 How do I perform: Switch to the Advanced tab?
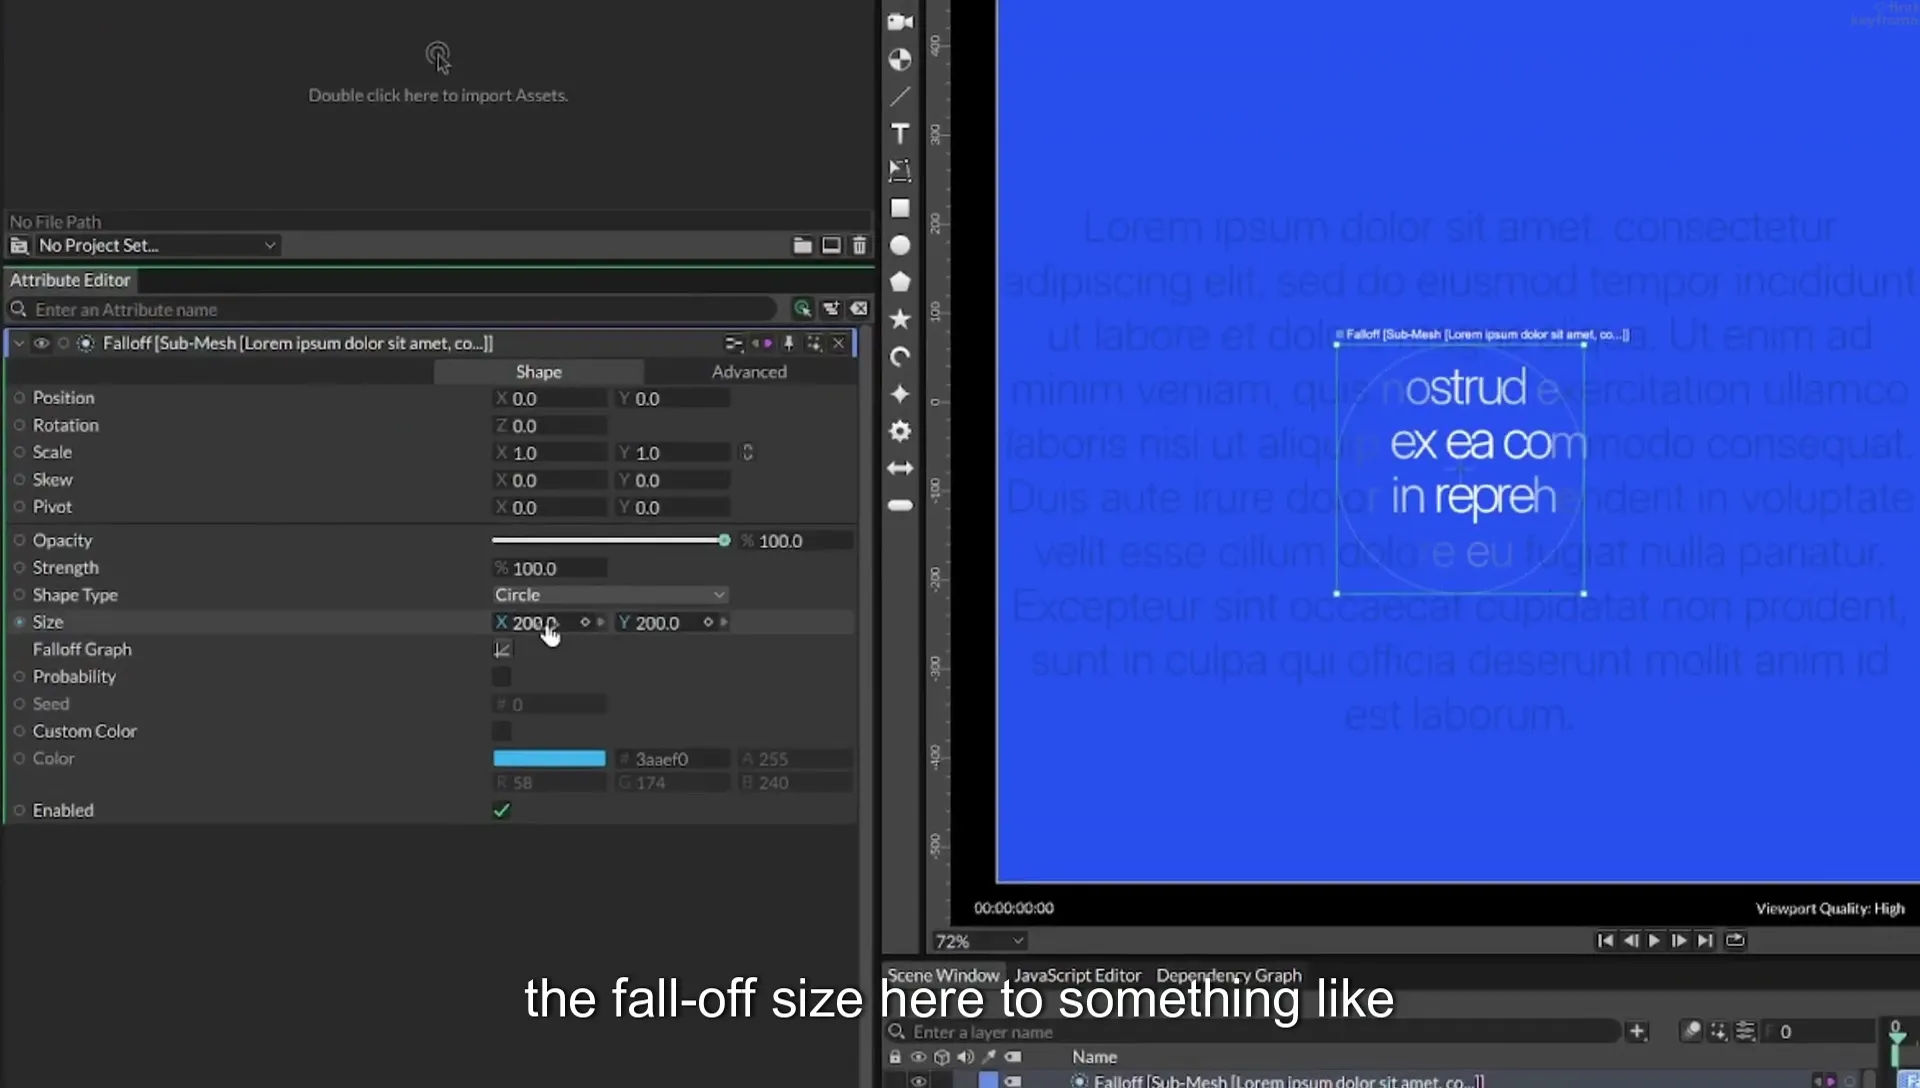click(749, 372)
